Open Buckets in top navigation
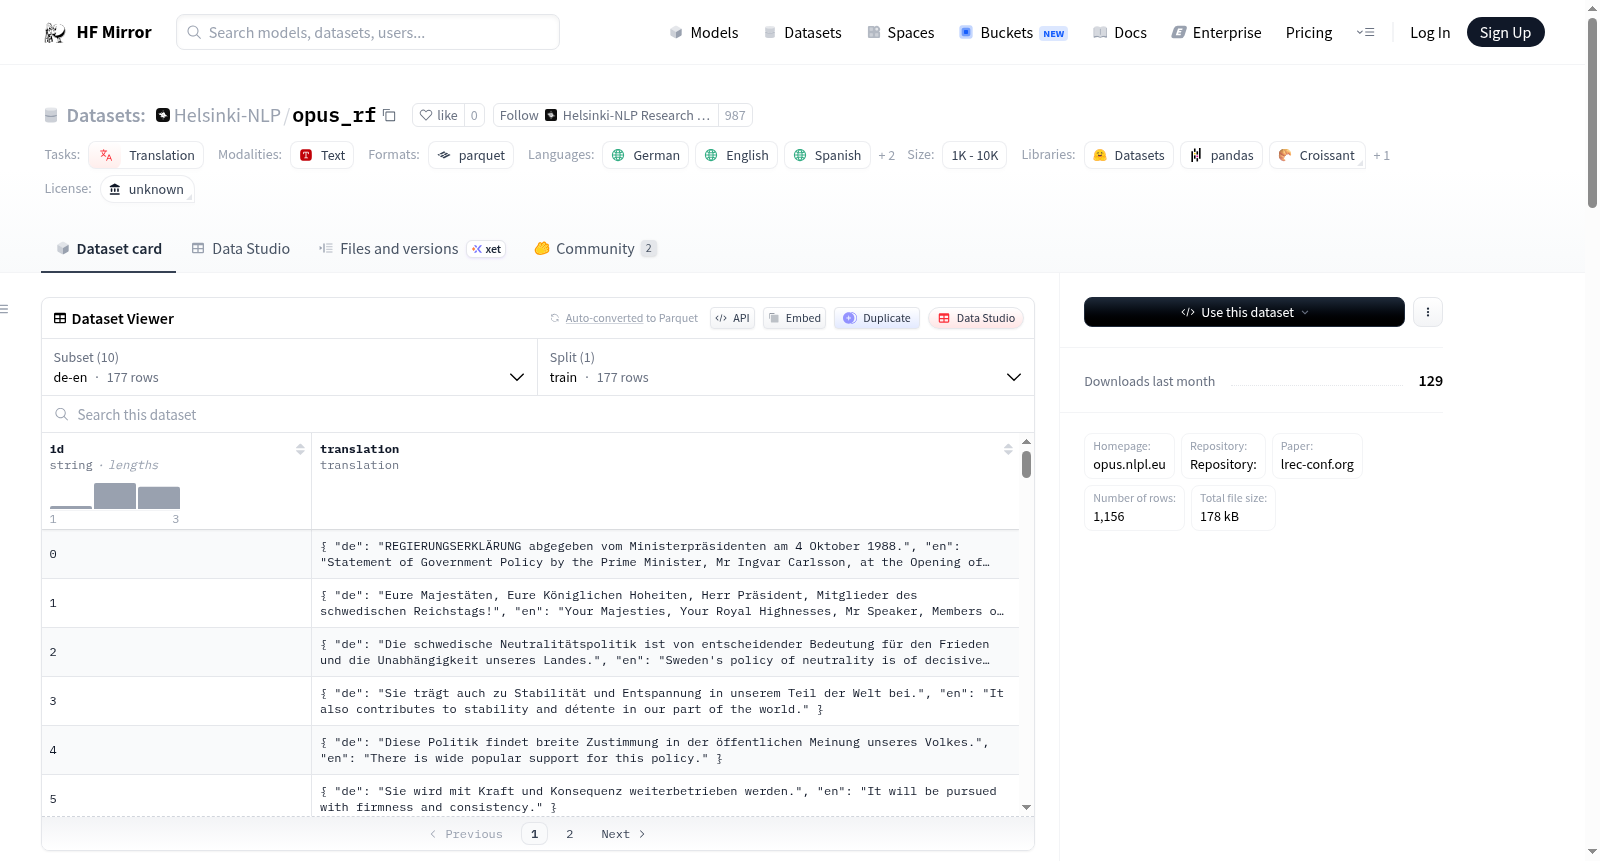This screenshot has width=1600, height=861. 1013,33
